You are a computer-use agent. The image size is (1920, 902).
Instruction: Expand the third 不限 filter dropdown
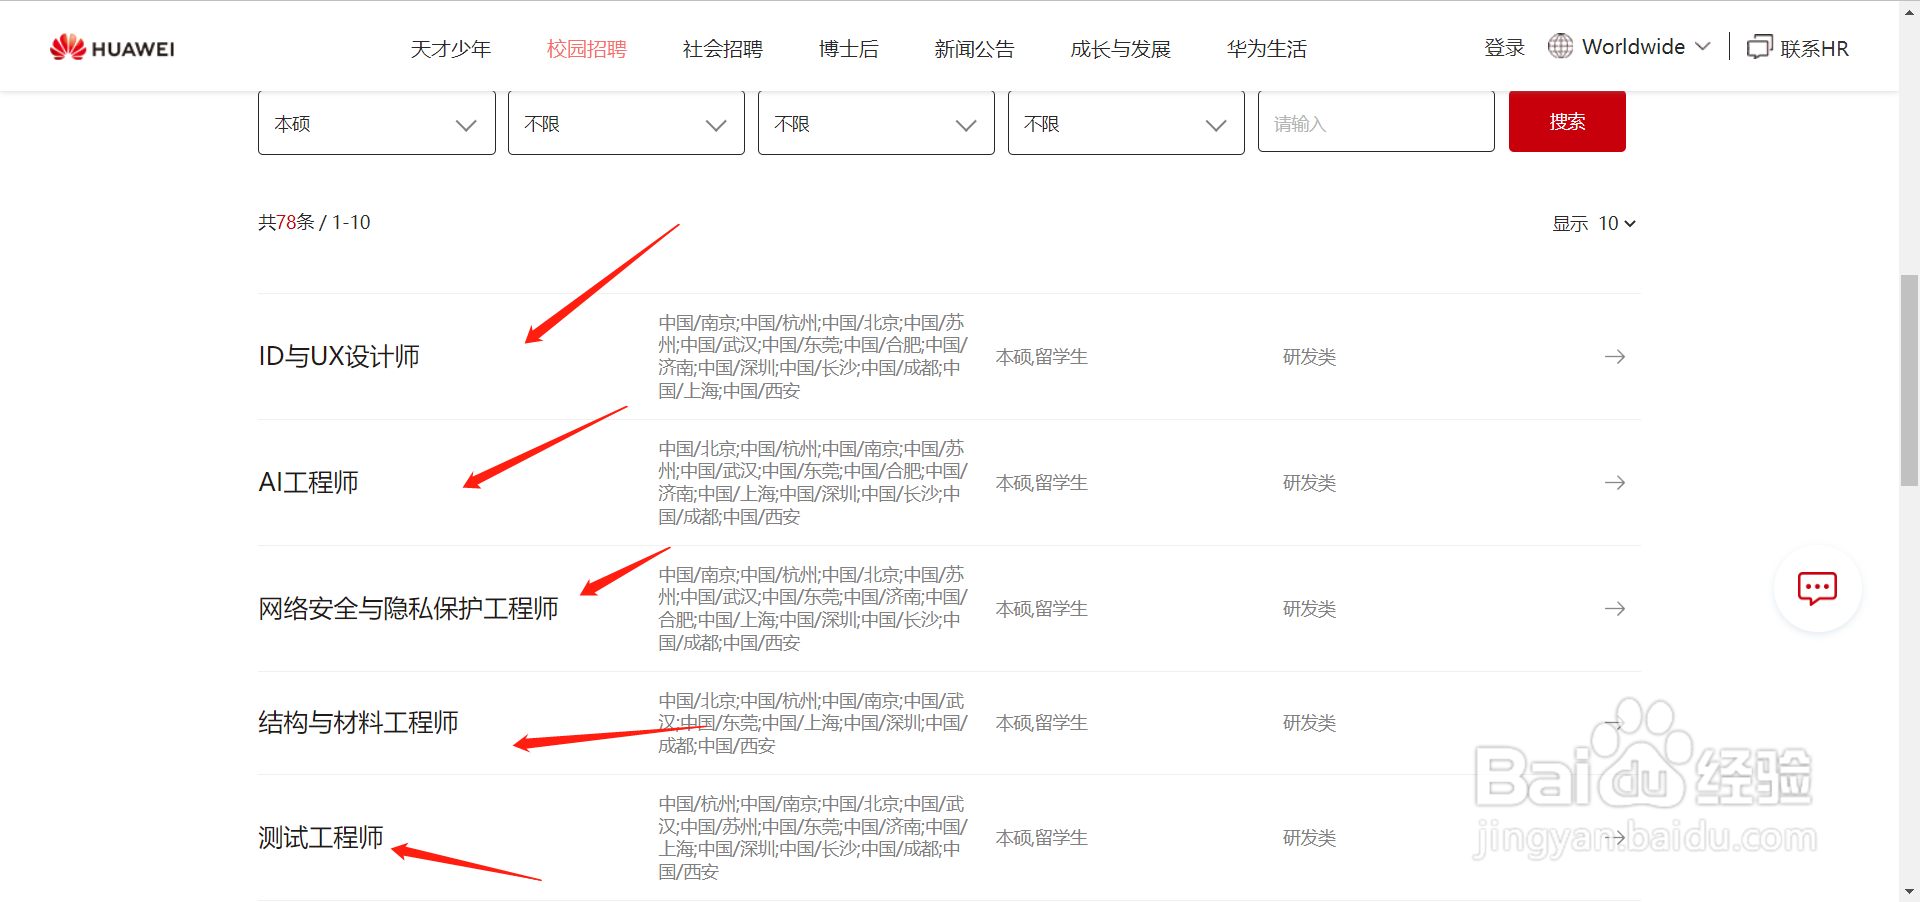pos(1127,123)
